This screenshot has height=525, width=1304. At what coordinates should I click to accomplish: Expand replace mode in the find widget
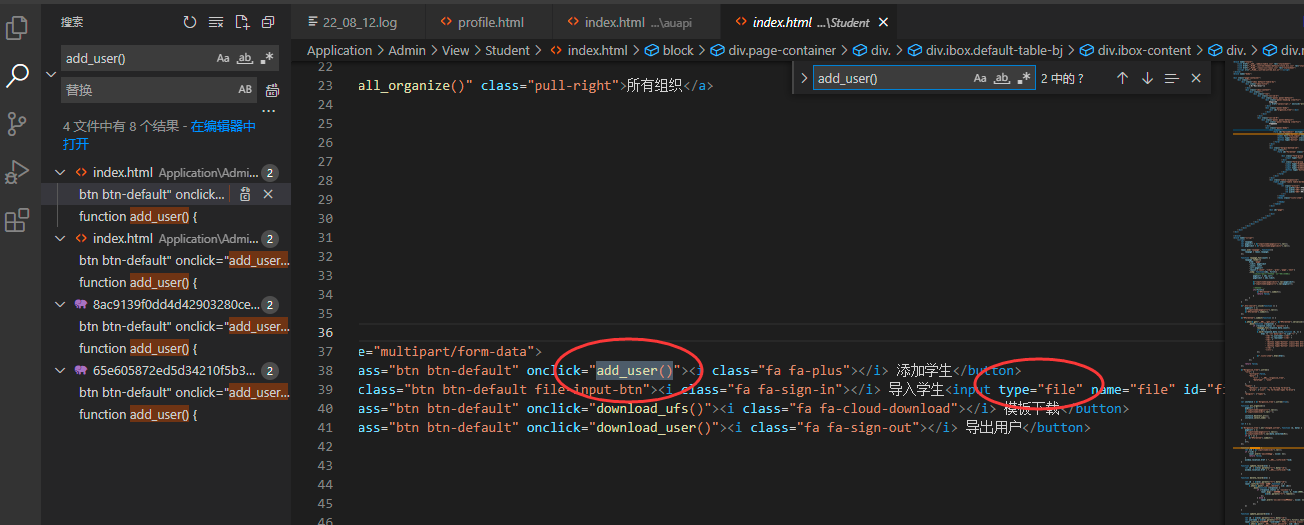tap(803, 78)
